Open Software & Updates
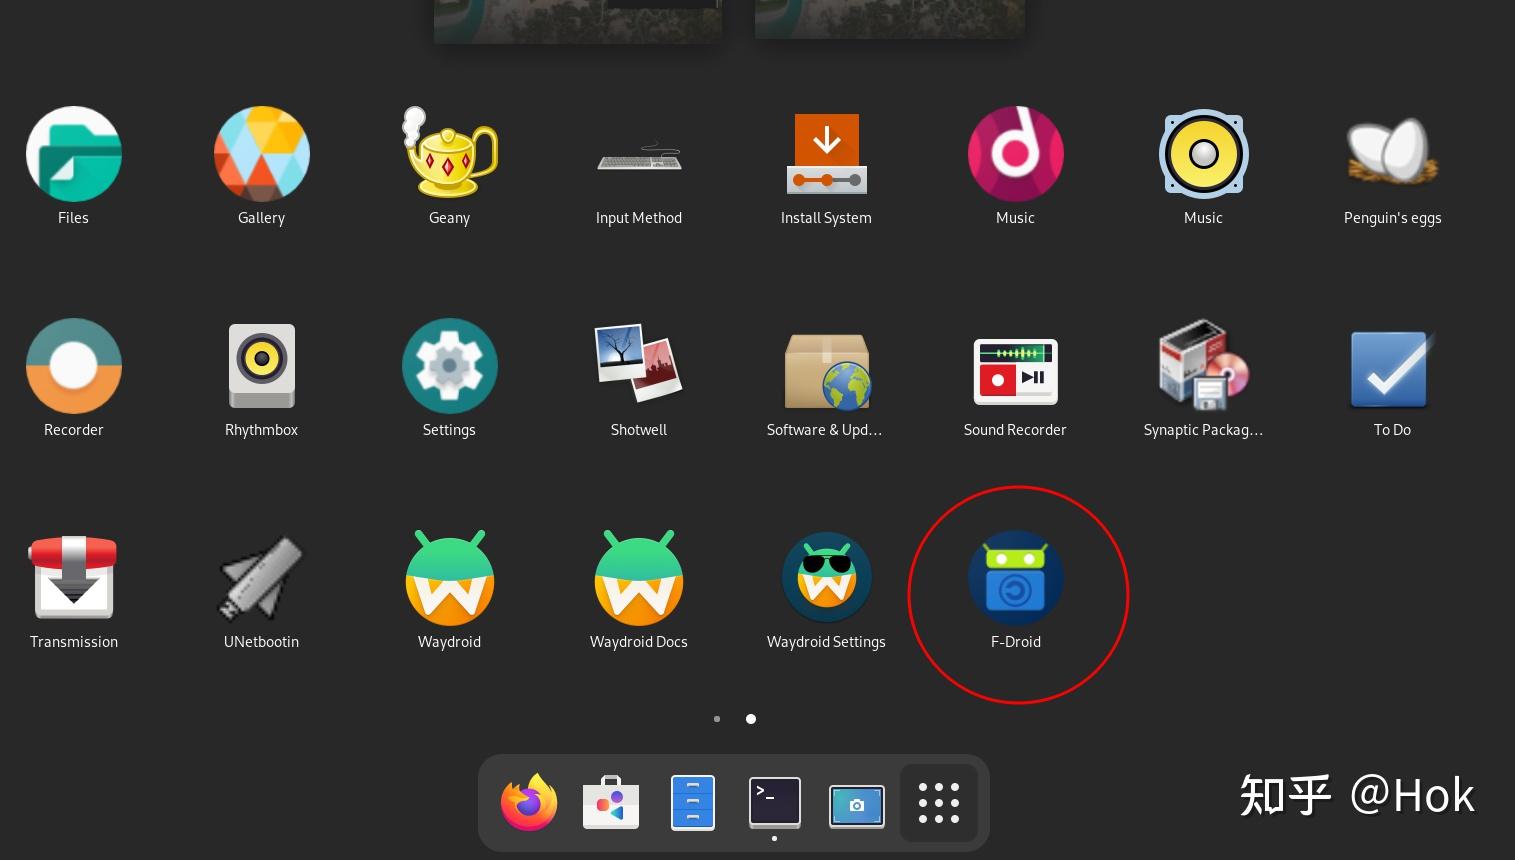Viewport: 1515px width, 860px height. [x=826, y=366]
